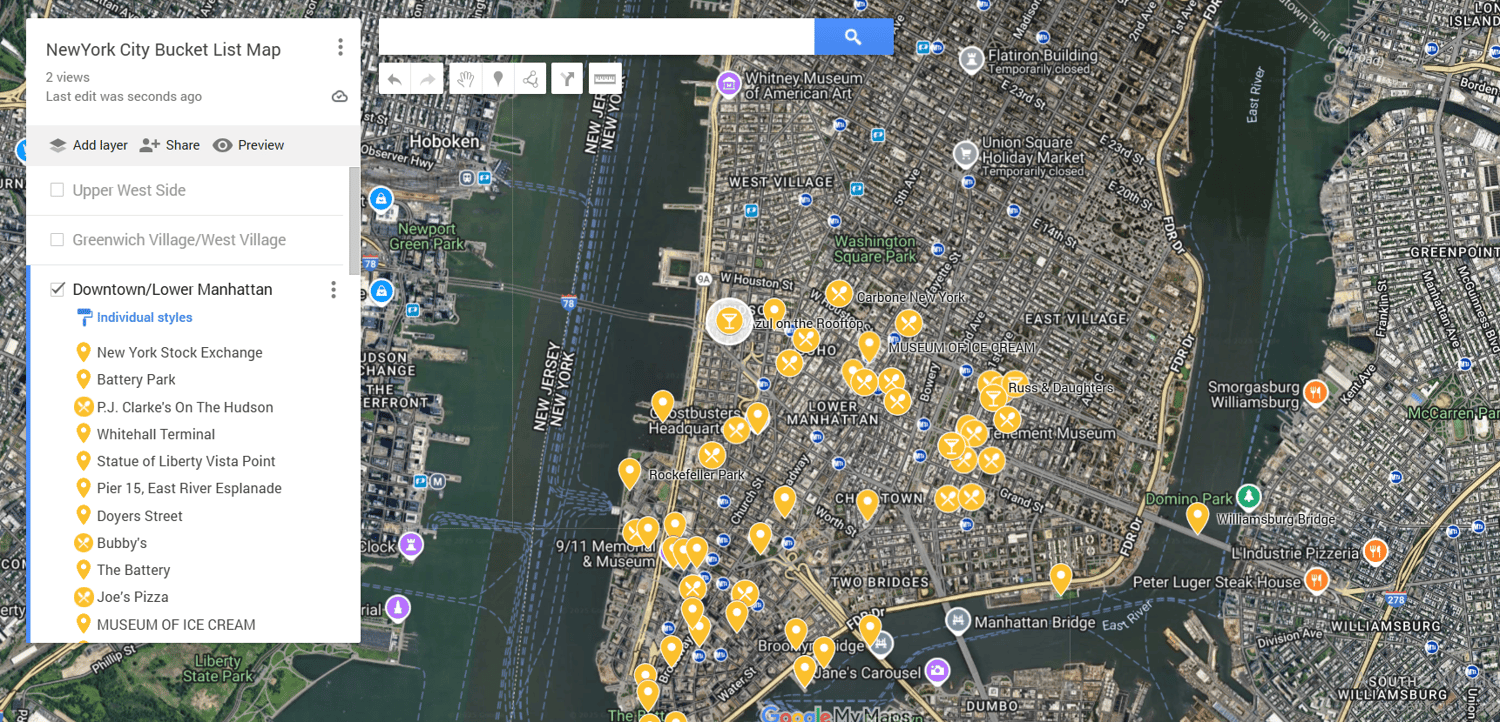Viewport: 1500px width, 722px height.
Task: Click the Domino Park green marker
Action: 1248,496
